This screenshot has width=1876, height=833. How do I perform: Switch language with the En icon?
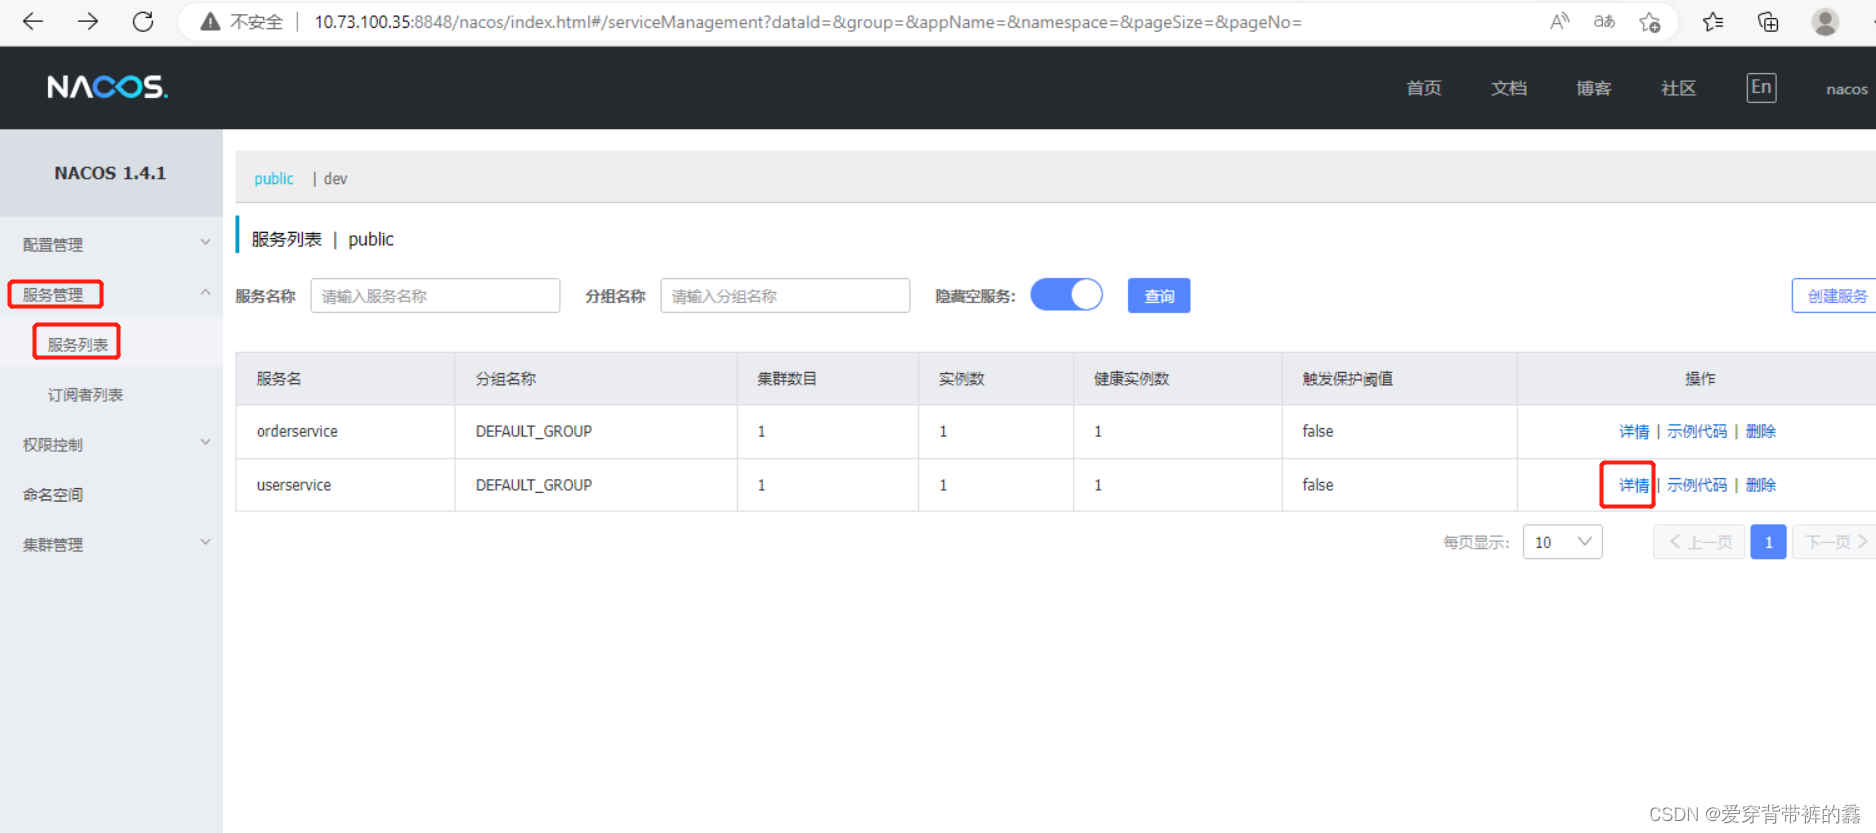point(1761,87)
